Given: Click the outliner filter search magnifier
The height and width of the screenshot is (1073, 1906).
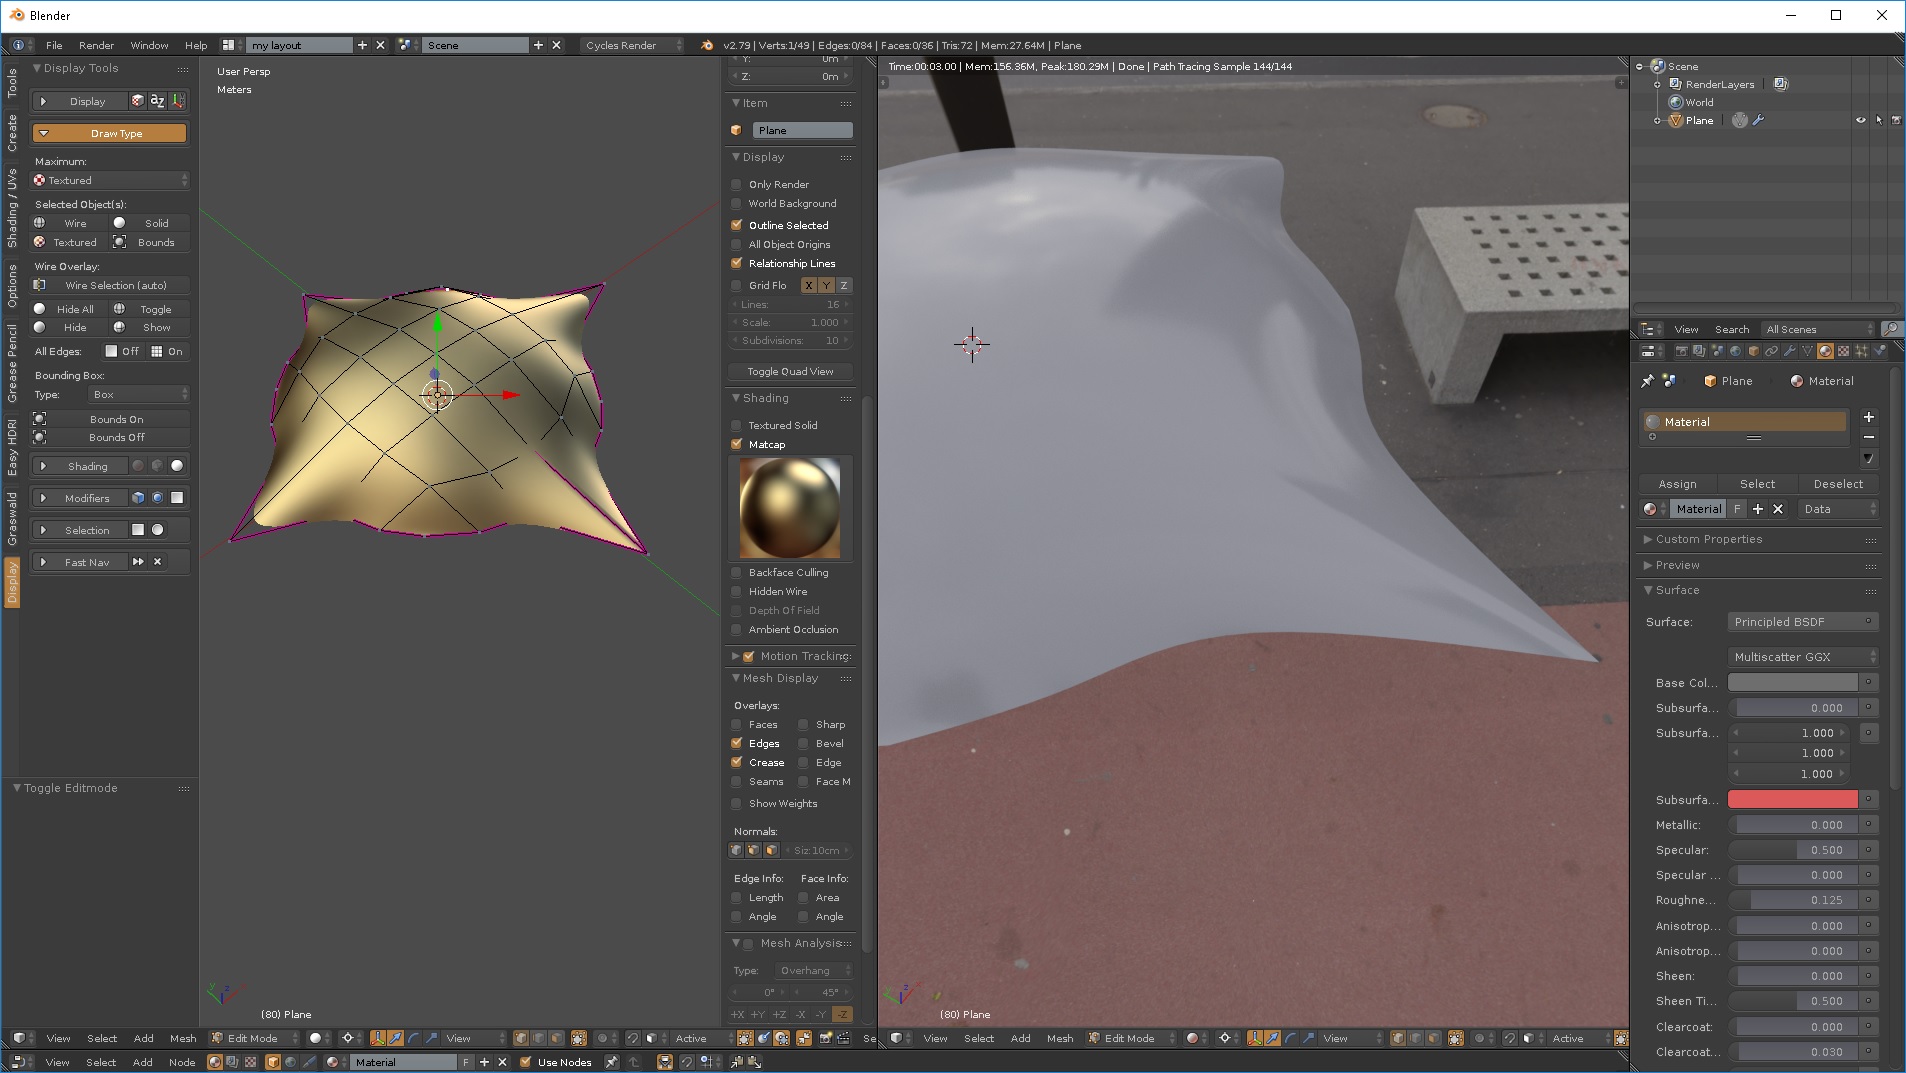Looking at the screenshot, I should tap(1890, 329).
